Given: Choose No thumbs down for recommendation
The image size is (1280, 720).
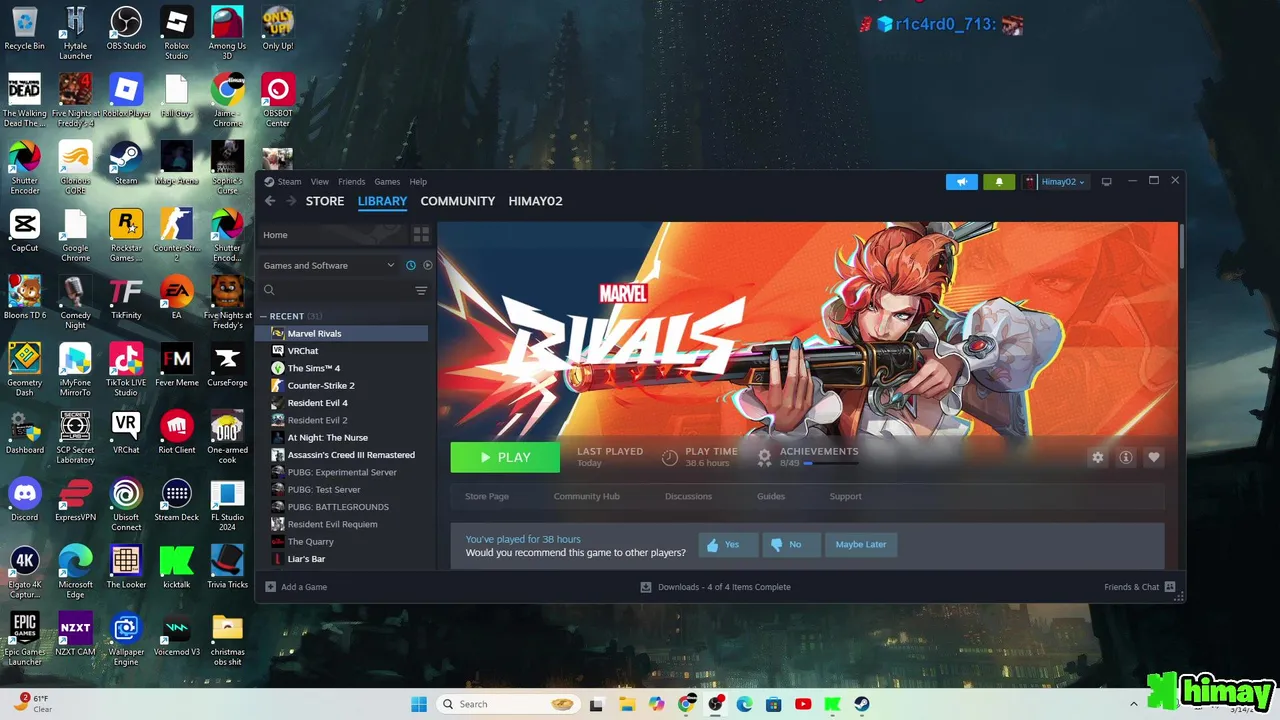Looking at the screenshot, I should click(791, 545).
